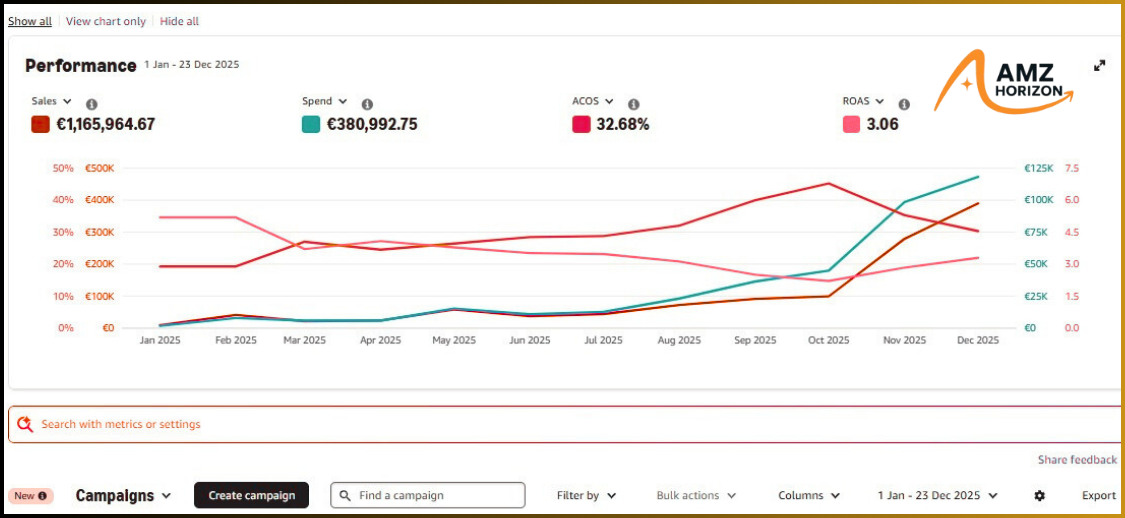Click the magnifier icon in metrics search bar
Image resolution: width=1125 pixels, height=518 pixels.
pos(25,424)
